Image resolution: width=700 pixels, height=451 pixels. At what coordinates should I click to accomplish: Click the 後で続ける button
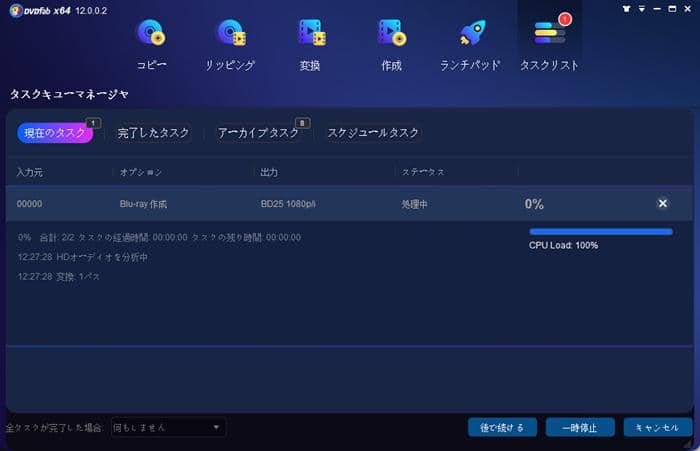coord(502,428)
